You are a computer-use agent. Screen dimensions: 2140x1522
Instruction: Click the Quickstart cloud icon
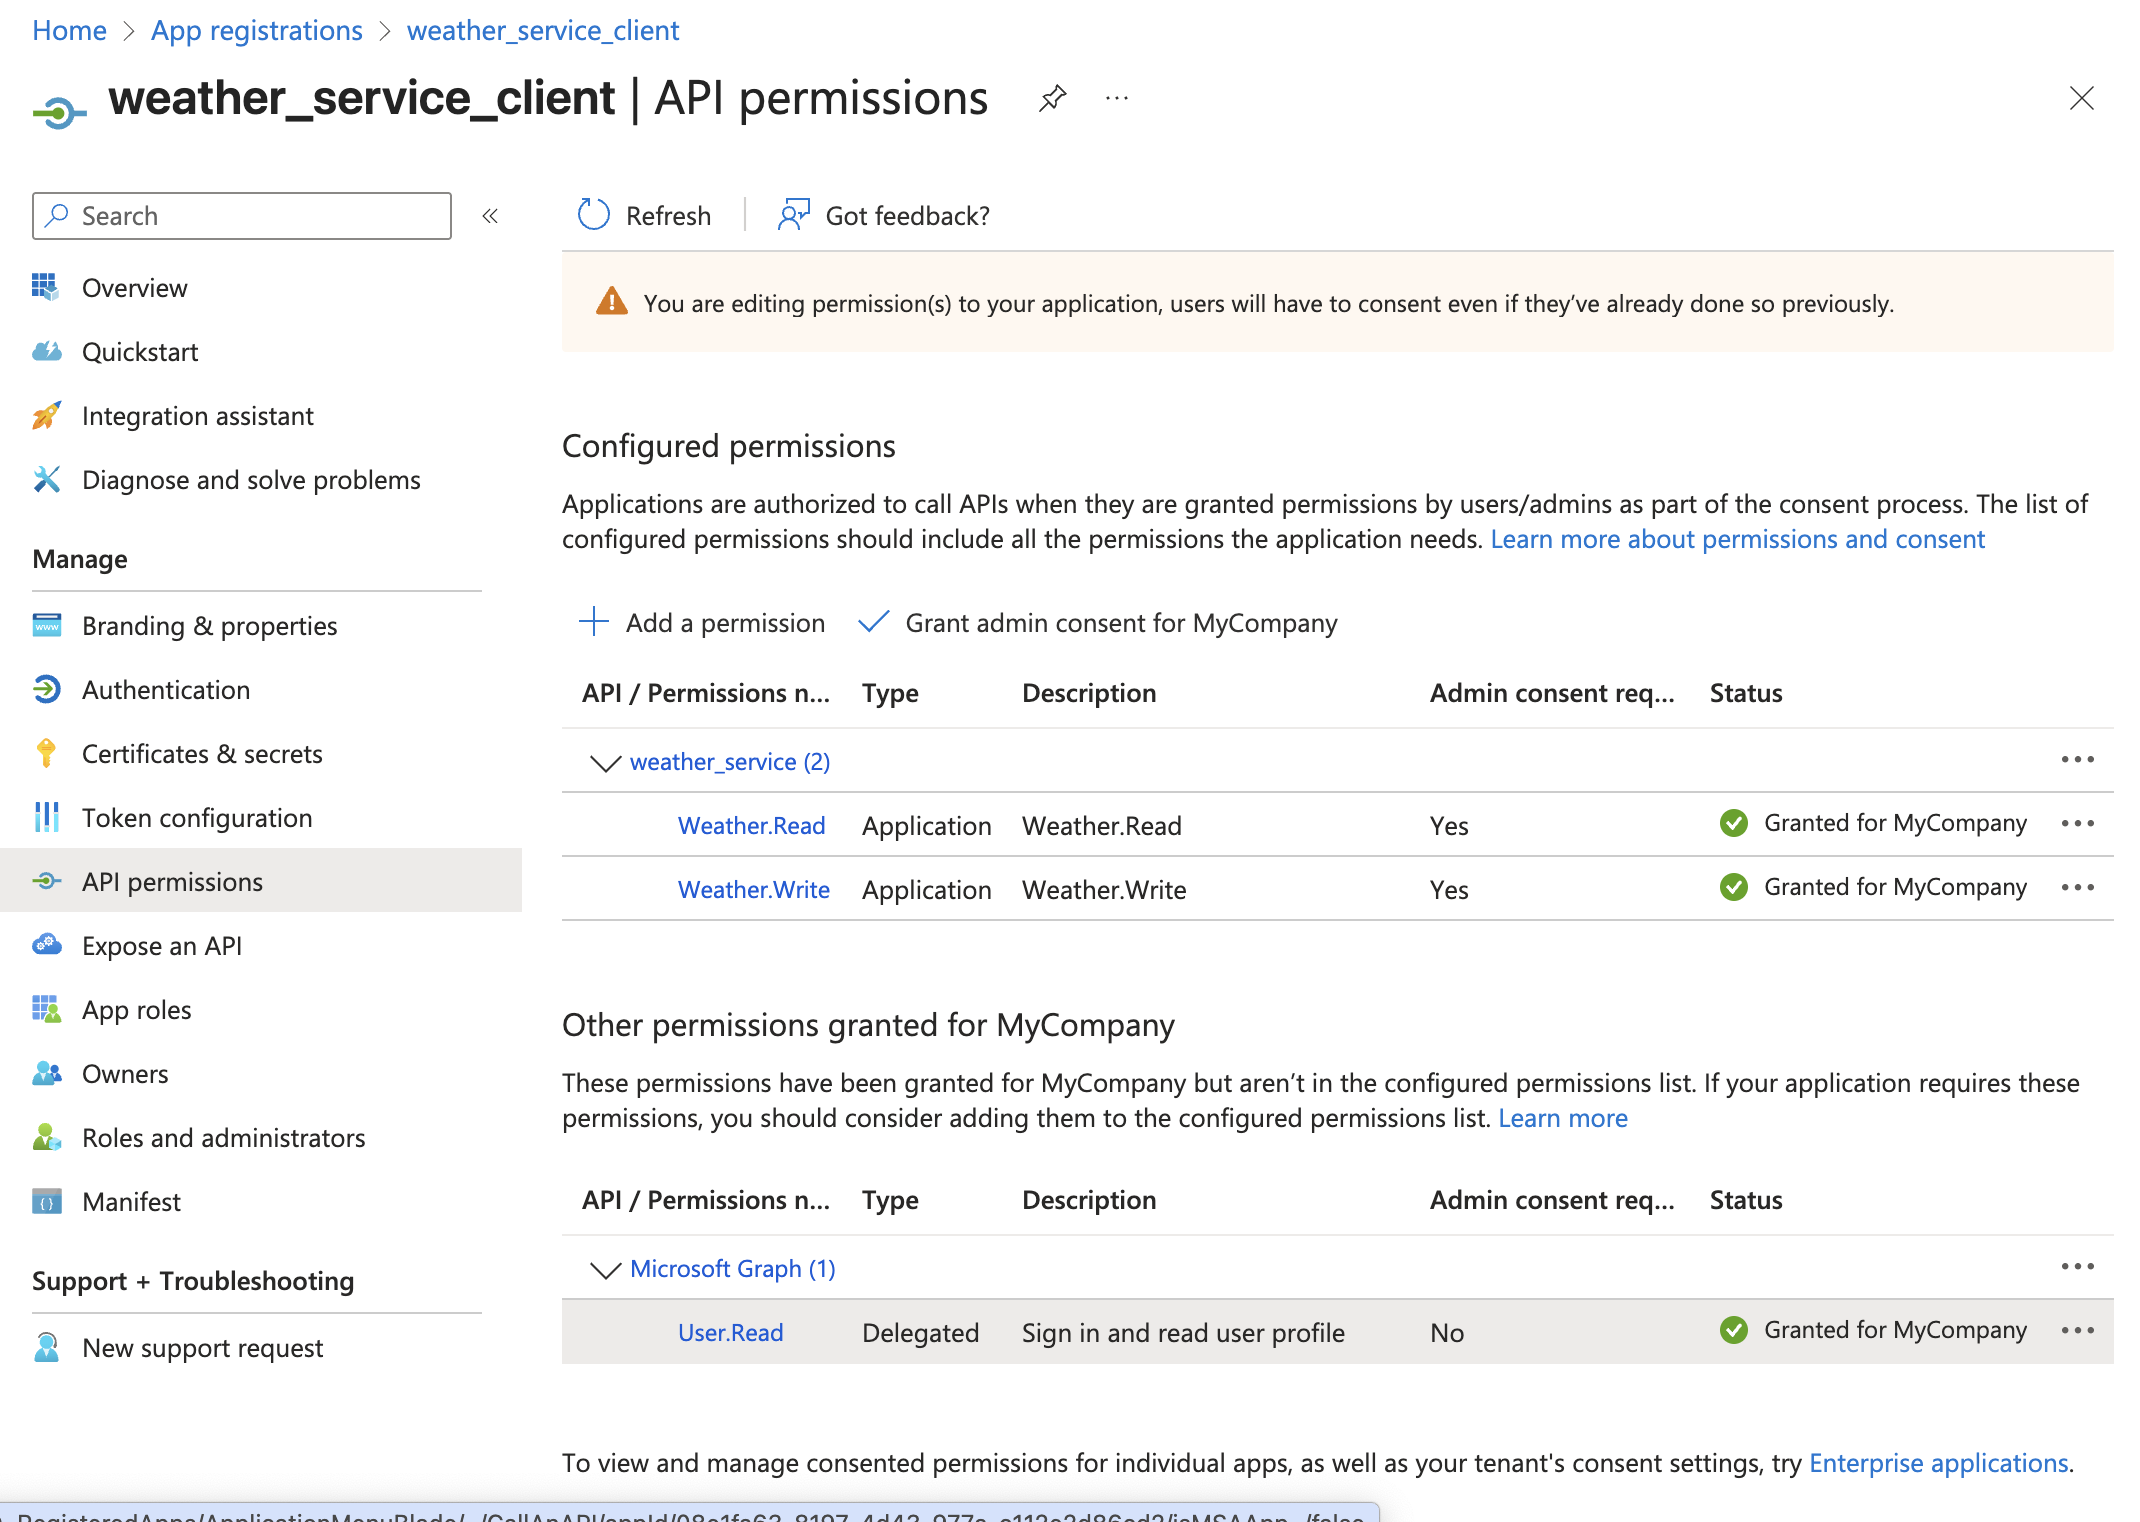point(46,351)
